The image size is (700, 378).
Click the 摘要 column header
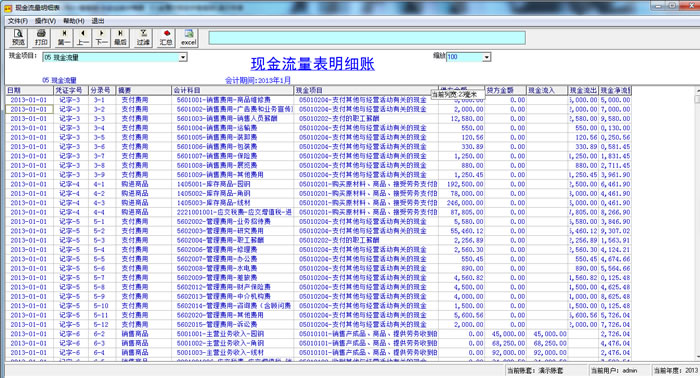tap(144, 90)
